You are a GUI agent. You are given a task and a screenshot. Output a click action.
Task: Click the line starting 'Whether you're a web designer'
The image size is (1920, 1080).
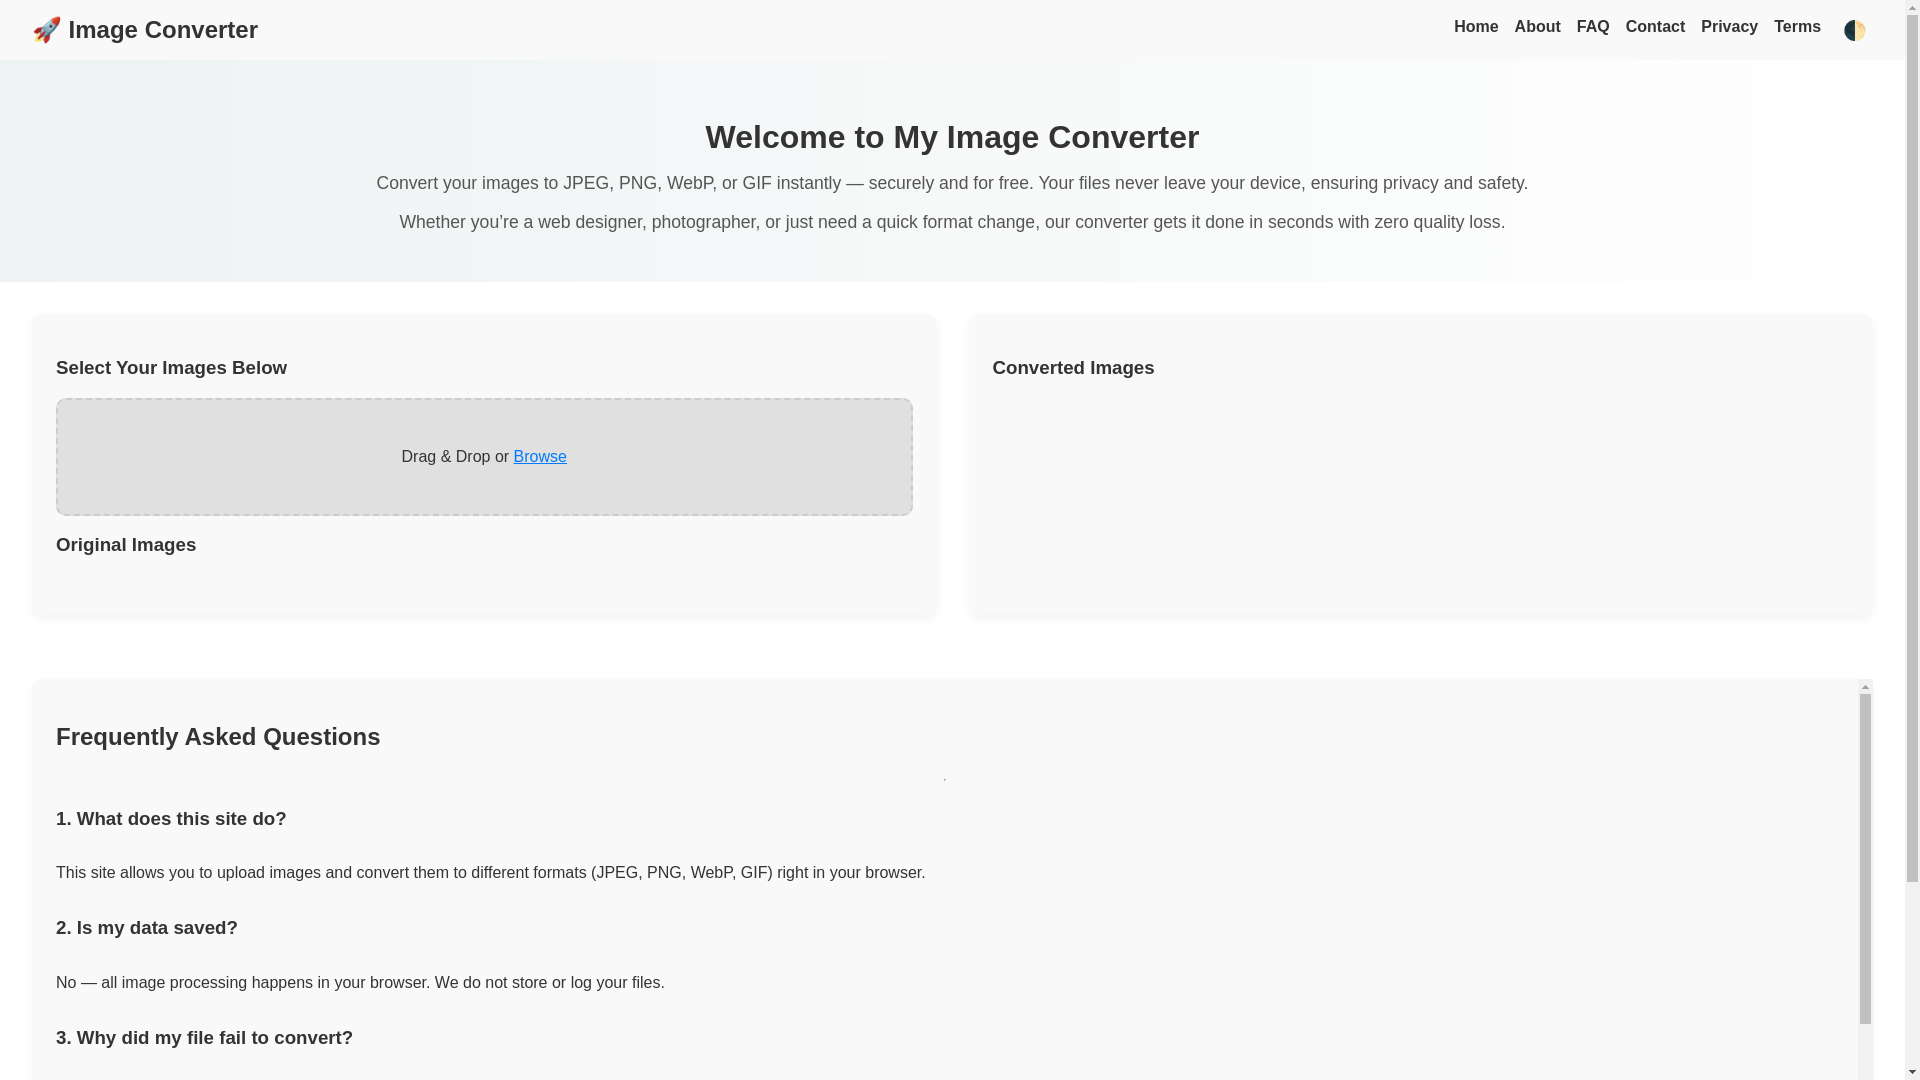click(x=951, y=222)
